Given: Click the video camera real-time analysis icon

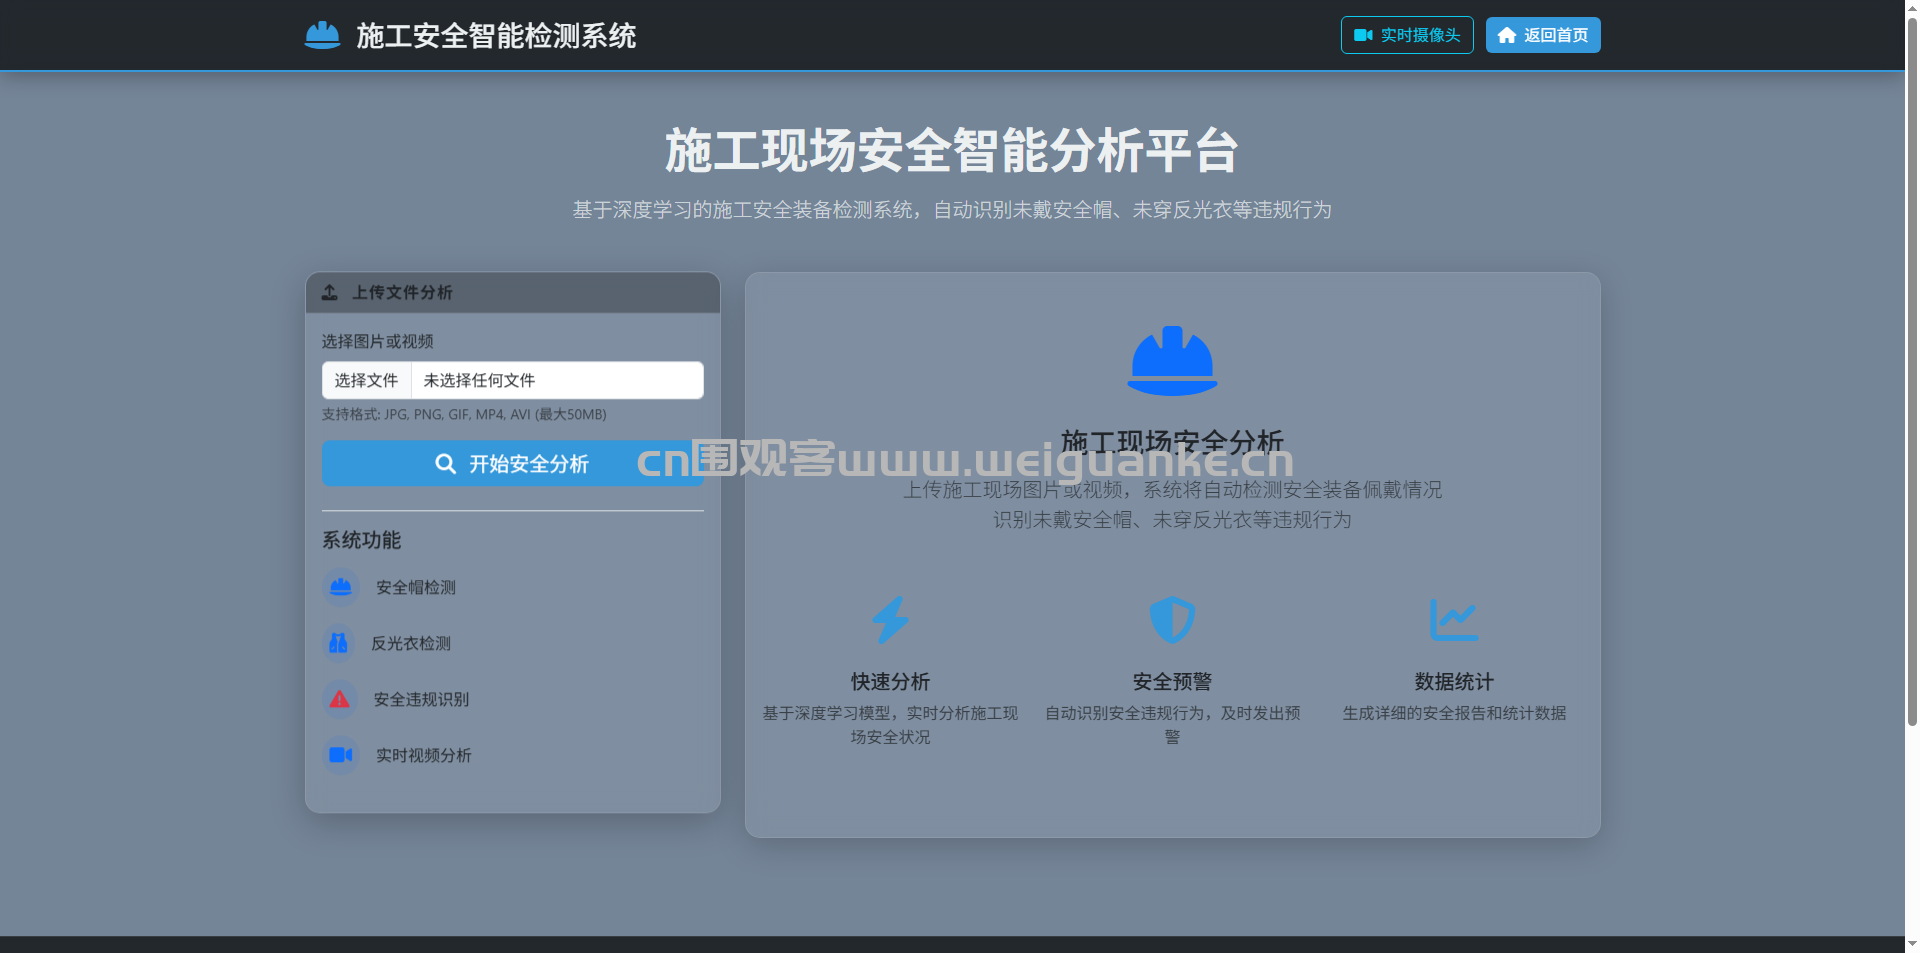Looking at the screenshot, I should 340,755.
